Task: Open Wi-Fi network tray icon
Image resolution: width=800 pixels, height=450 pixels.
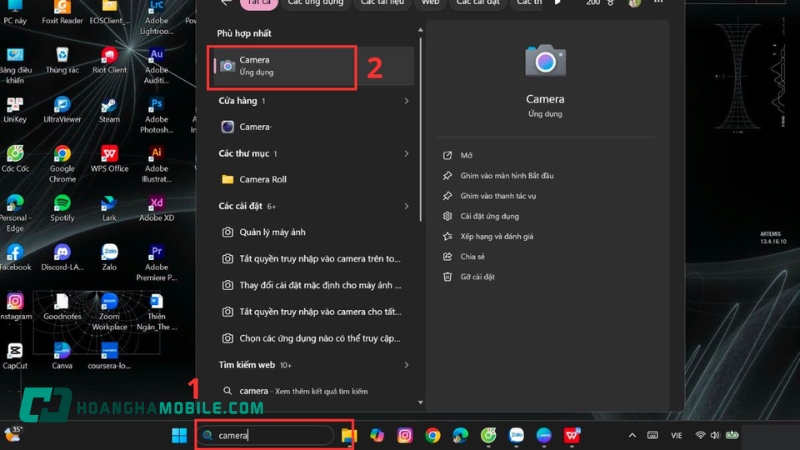Action: click(701, 435)
